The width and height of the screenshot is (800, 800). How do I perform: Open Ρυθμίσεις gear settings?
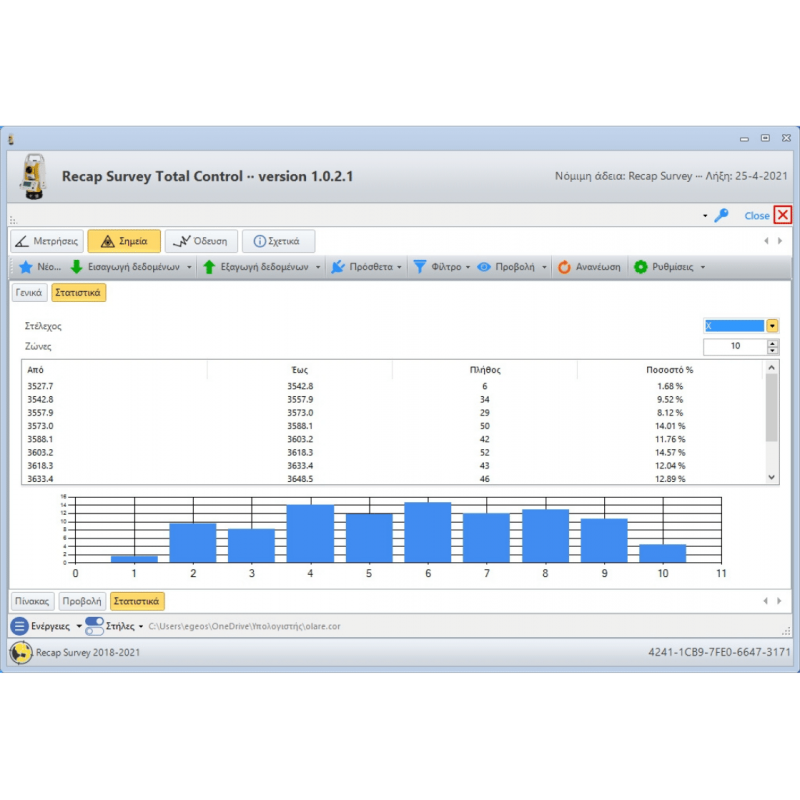(x=641, y=267)
